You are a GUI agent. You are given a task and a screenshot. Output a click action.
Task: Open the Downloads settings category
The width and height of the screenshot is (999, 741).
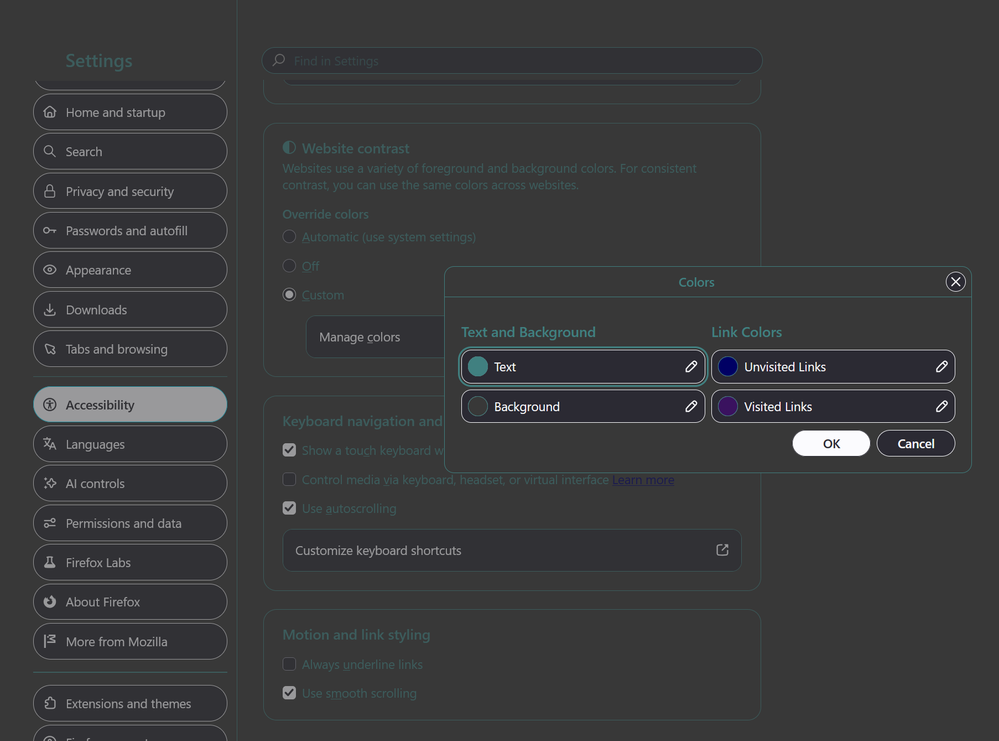point(130,310)
